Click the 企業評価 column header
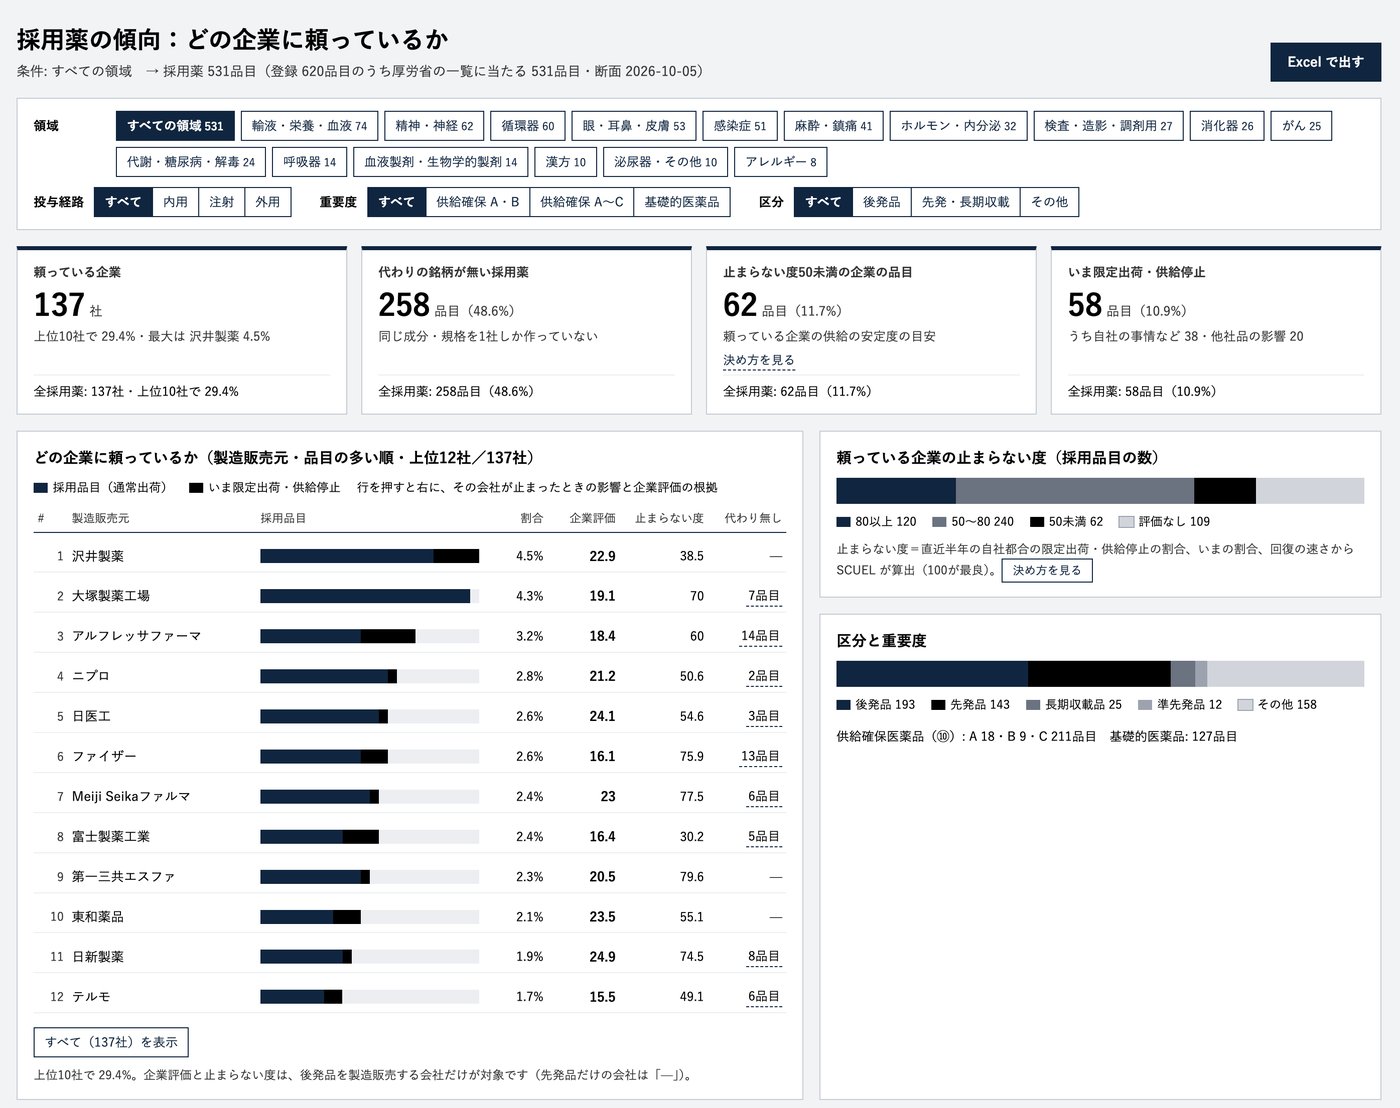The width and height of the screenshot is (1400, 1108). (592, 518)
